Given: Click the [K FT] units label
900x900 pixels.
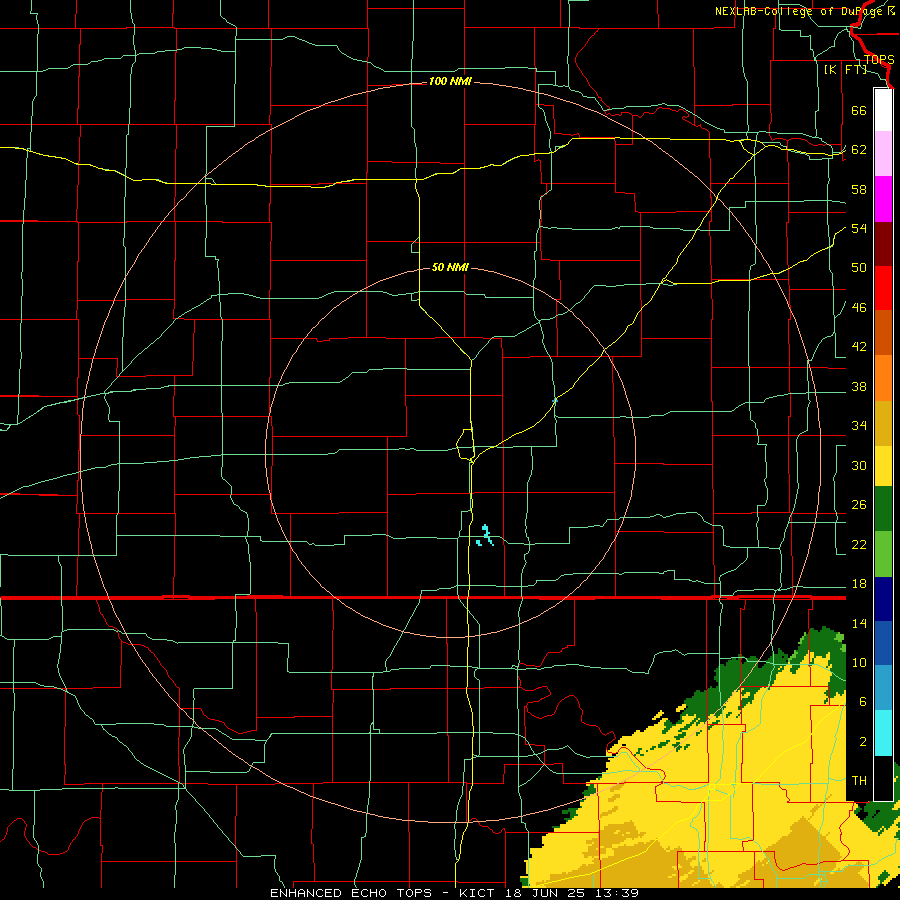Looking at the screenshot, I should click(845, 69).
